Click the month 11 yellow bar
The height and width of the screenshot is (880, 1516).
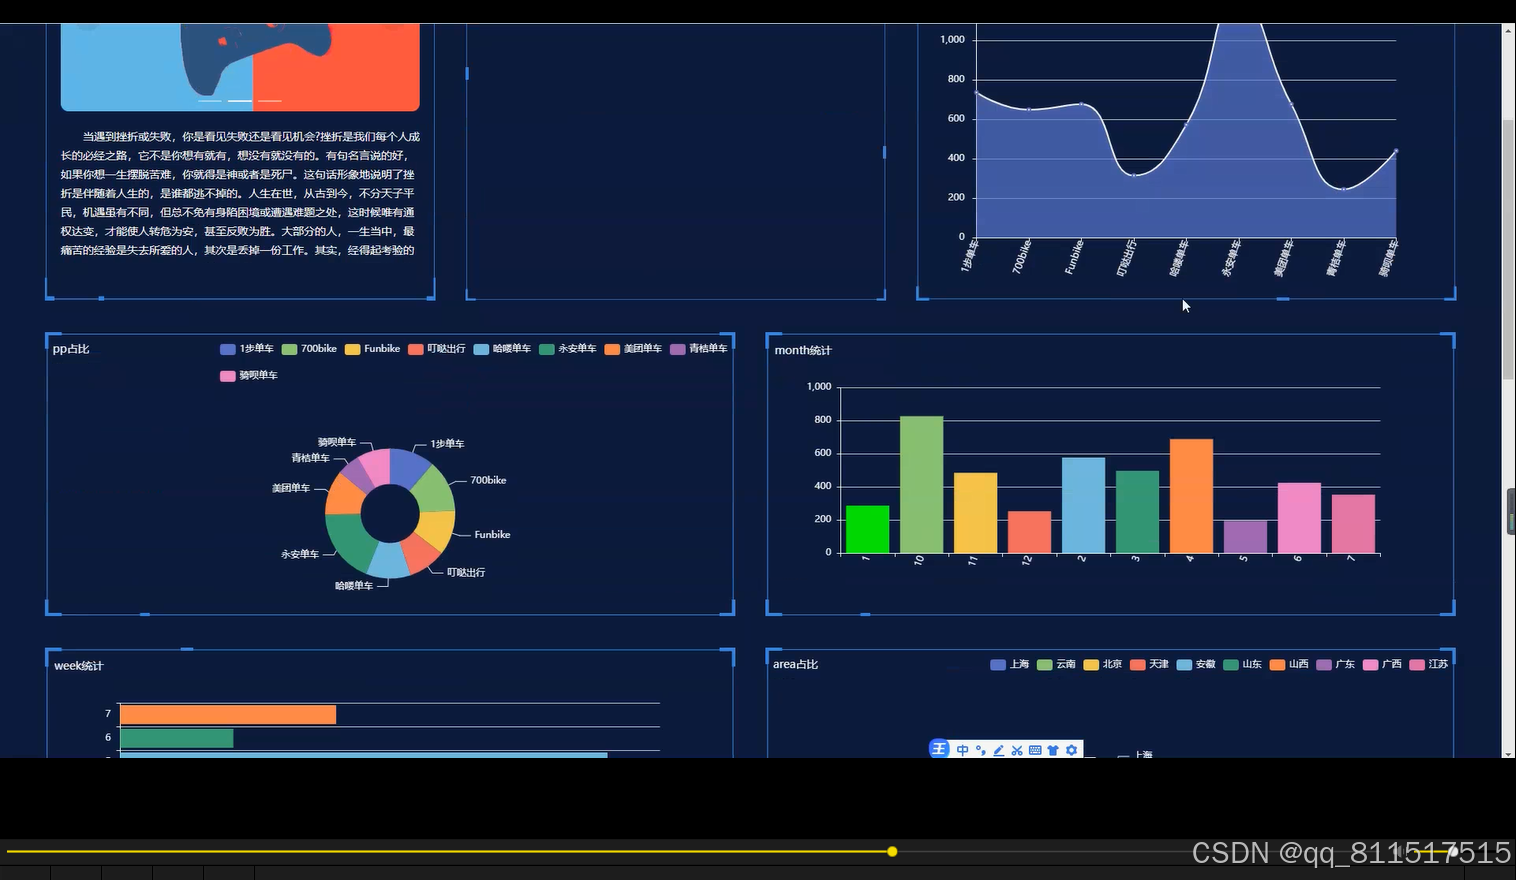[975, 513]
